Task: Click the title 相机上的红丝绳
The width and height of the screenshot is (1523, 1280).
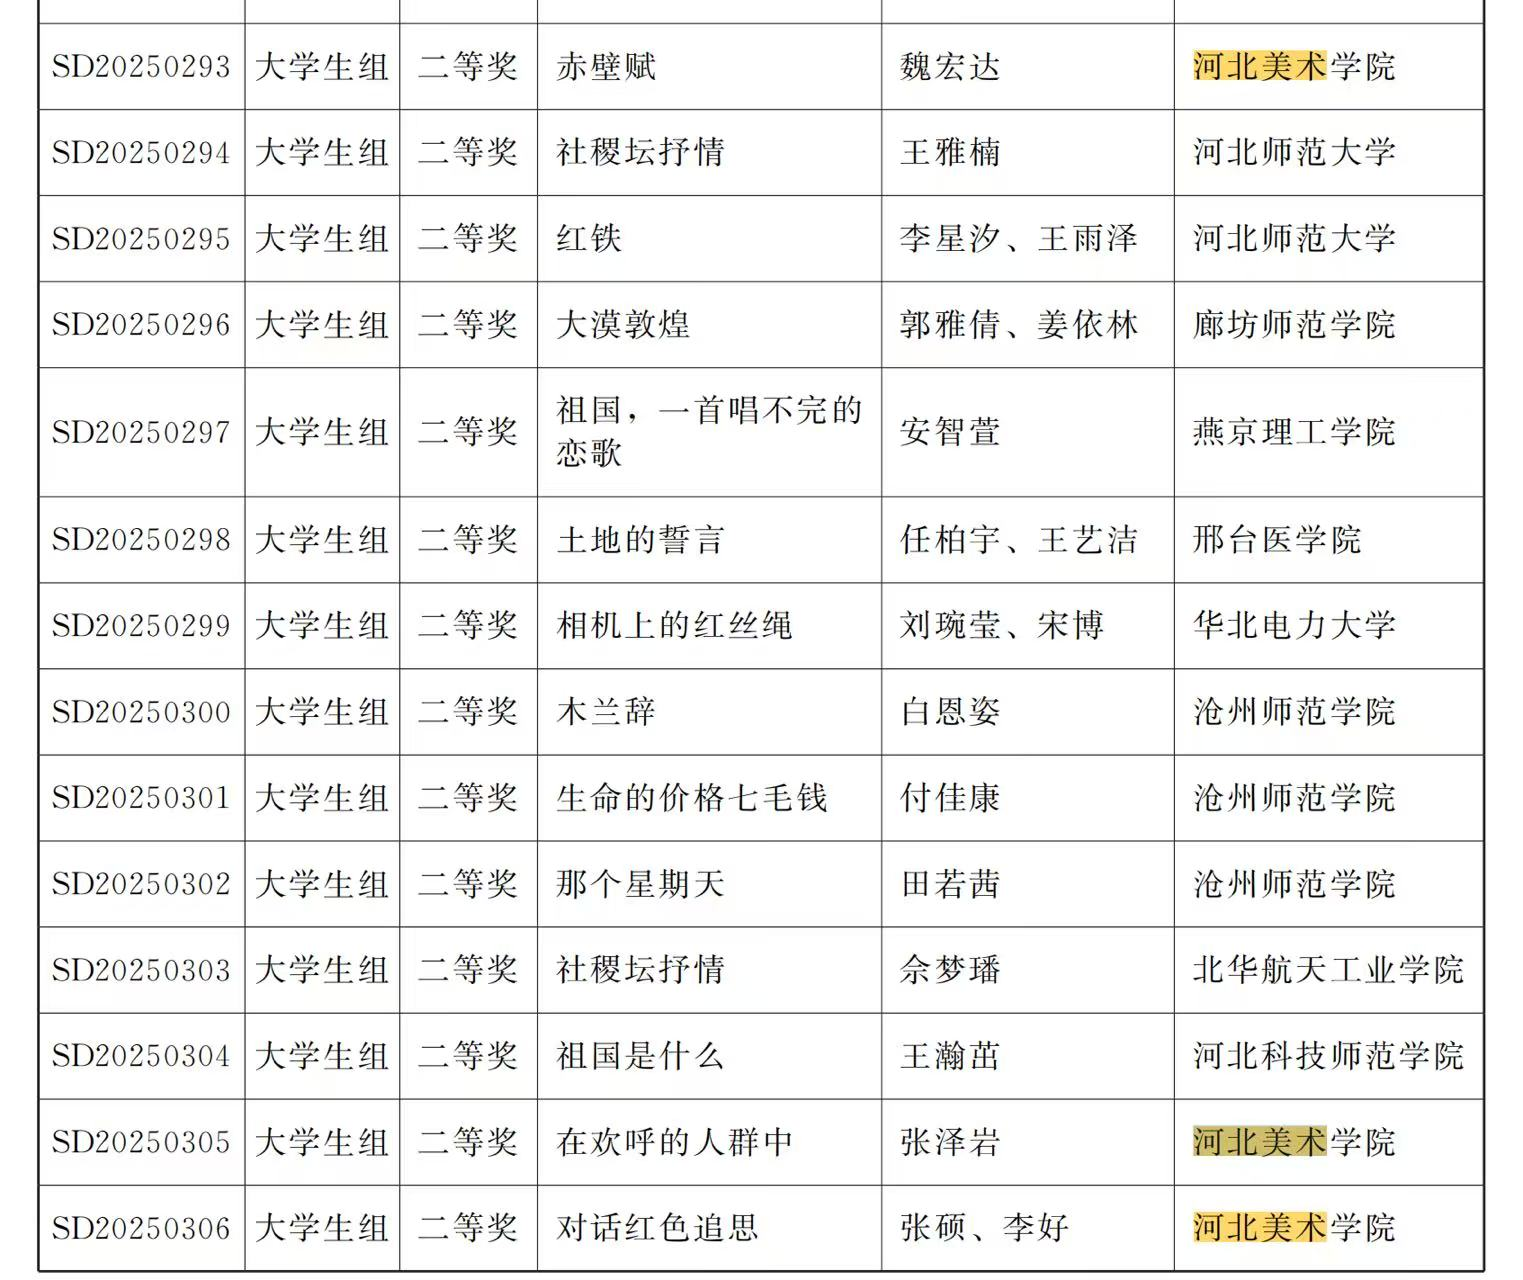Action: point(674,626)
